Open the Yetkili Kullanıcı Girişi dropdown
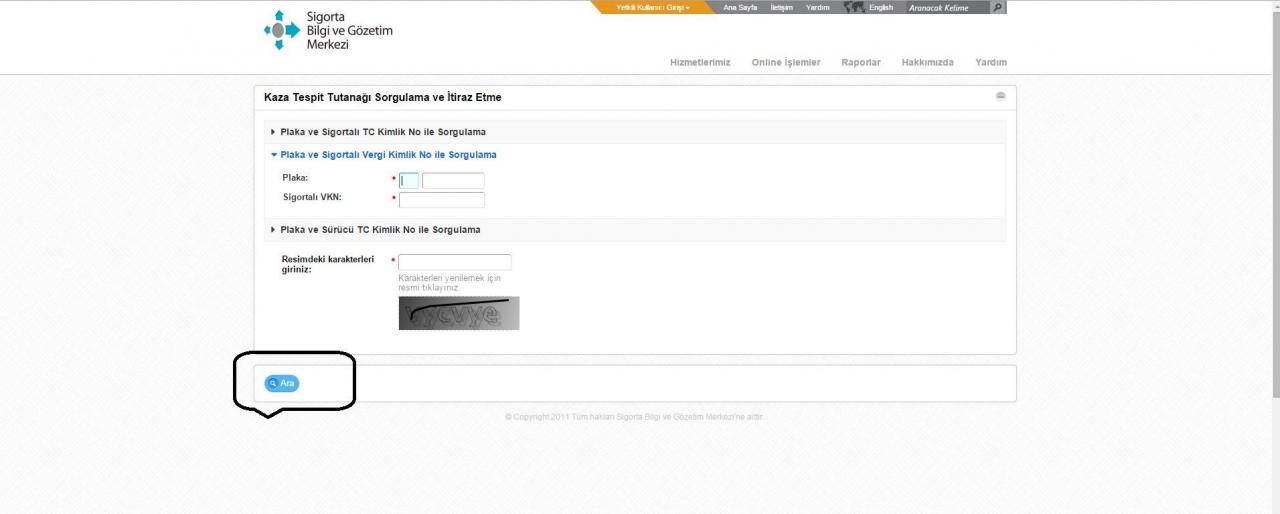Viewport: 1280px width, 514px height. point(653,7)
